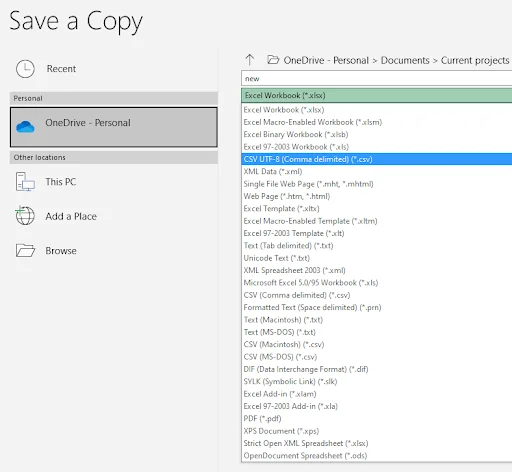Click the OneDrive cloud icon
Viewport: 512px width, 472px height.
(x=25, y=127)
